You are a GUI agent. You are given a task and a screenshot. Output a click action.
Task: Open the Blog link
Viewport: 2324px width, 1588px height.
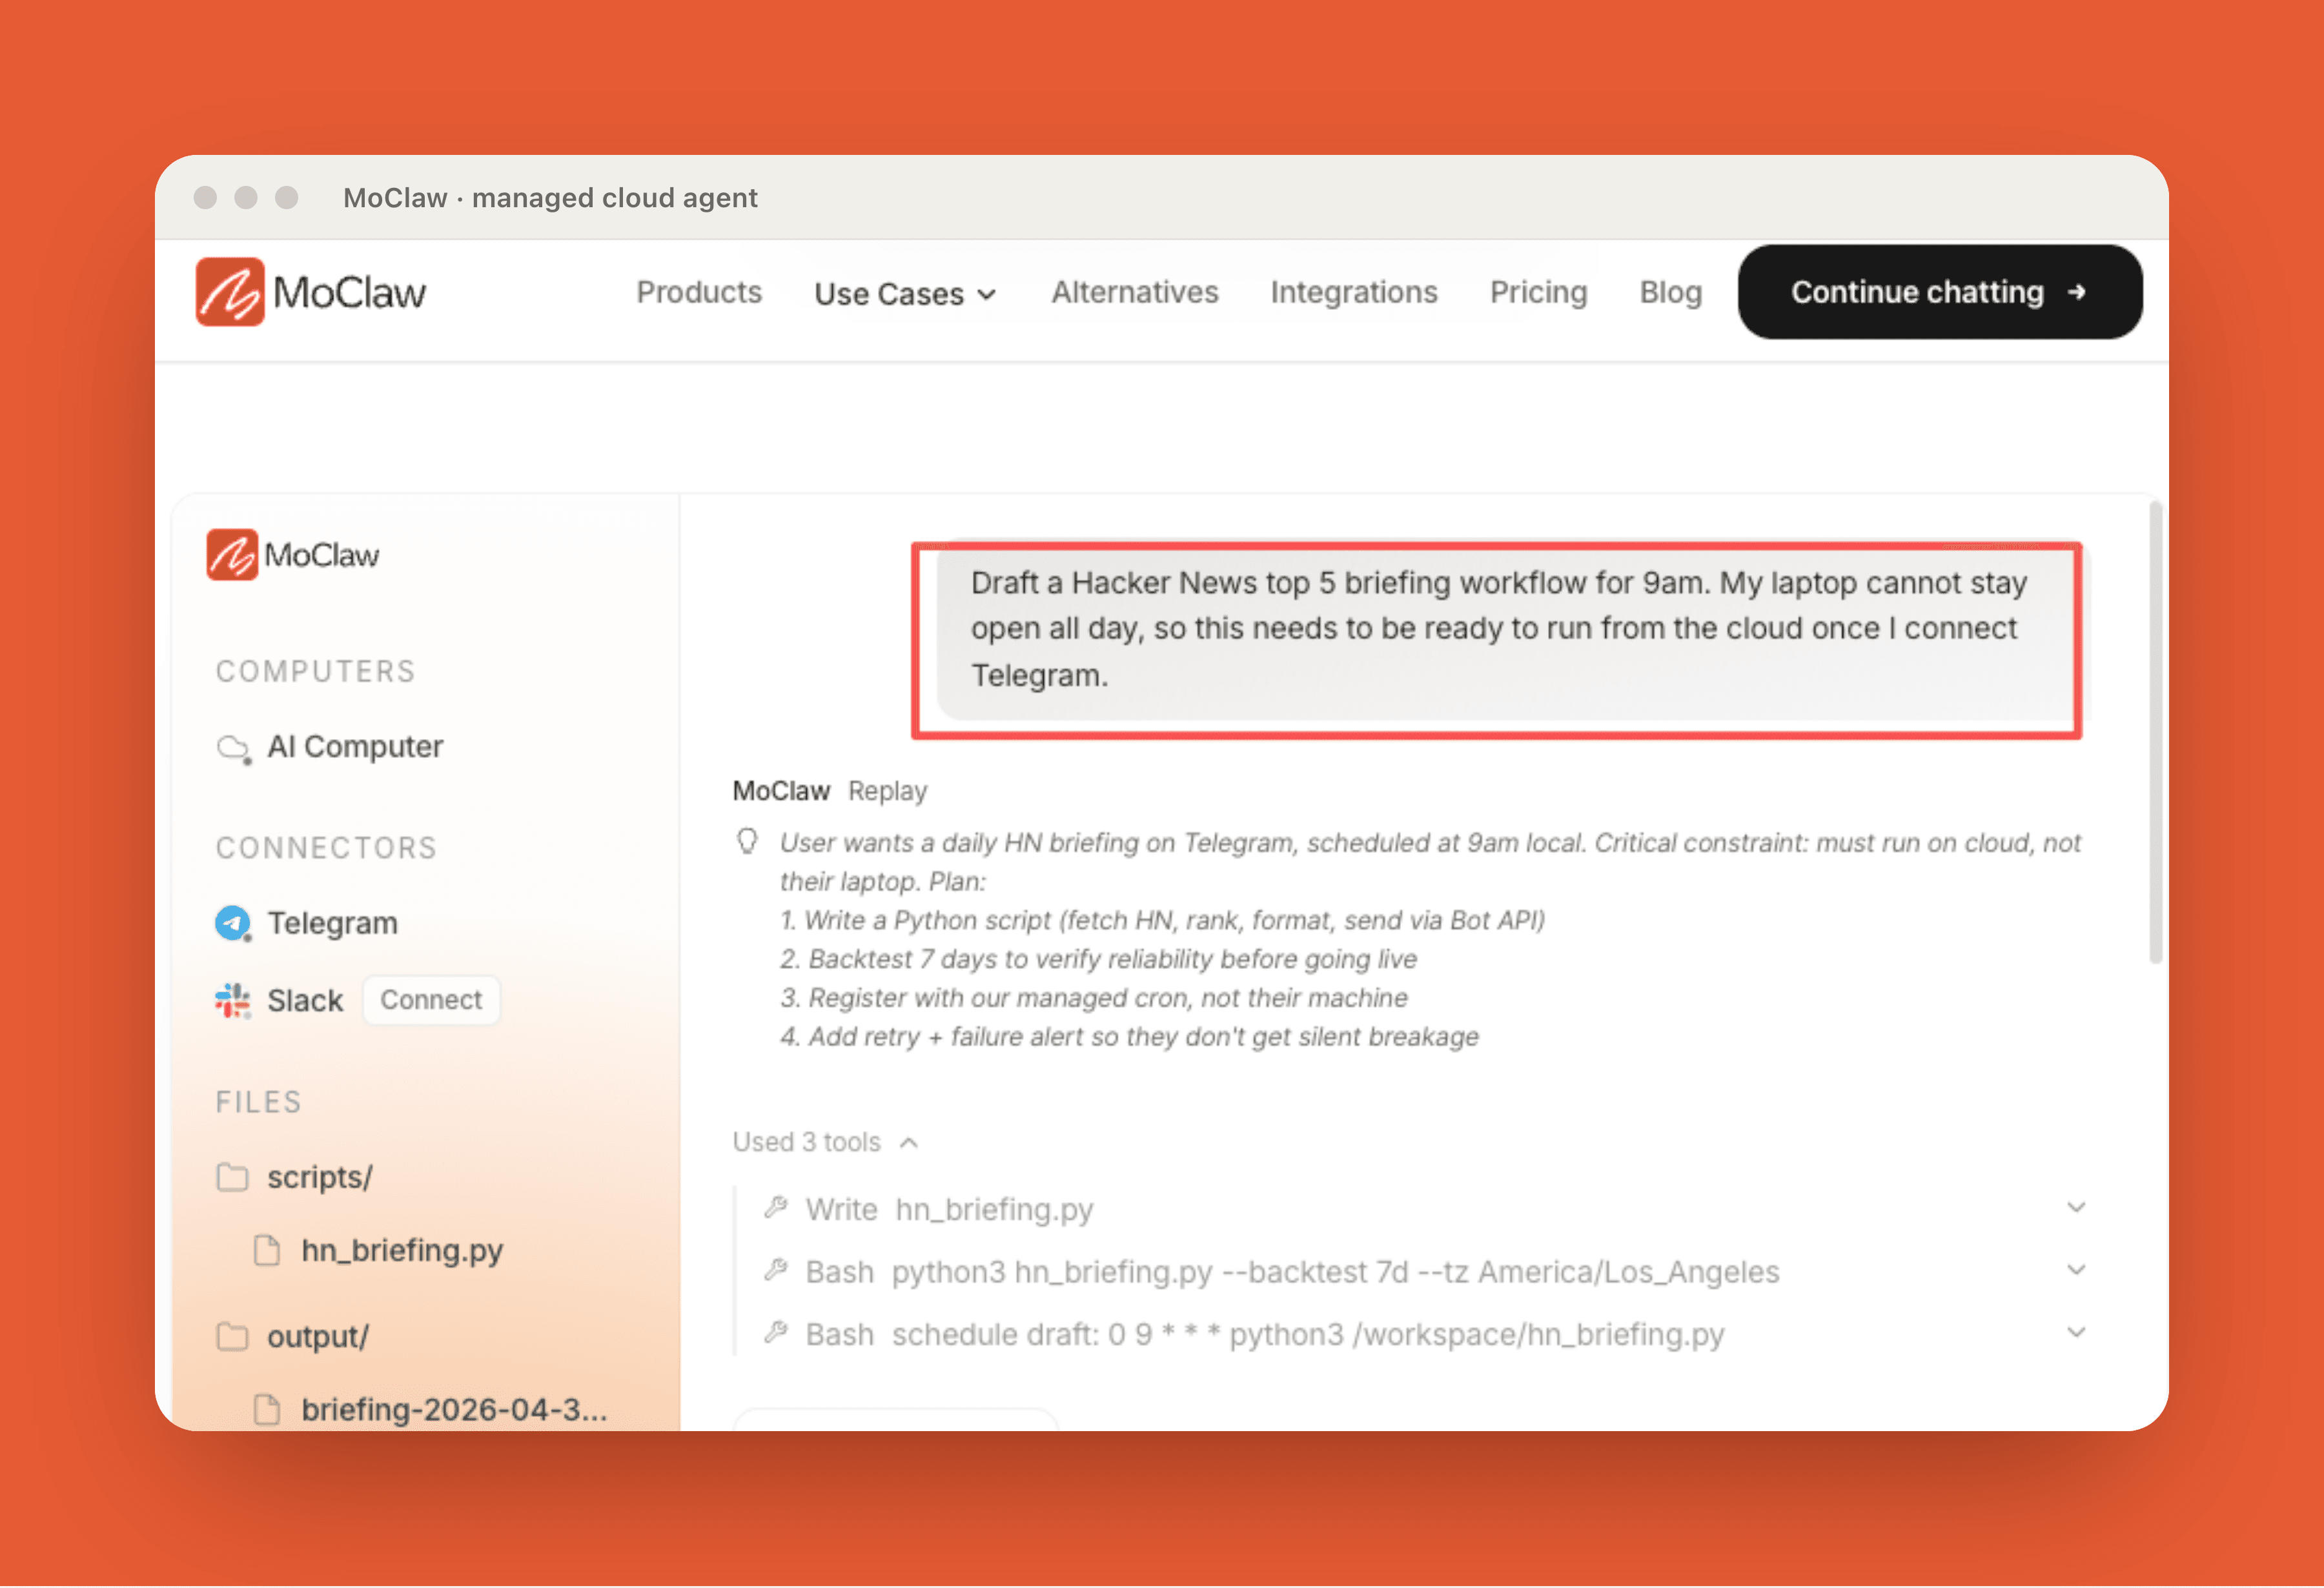coord(1671,292)
